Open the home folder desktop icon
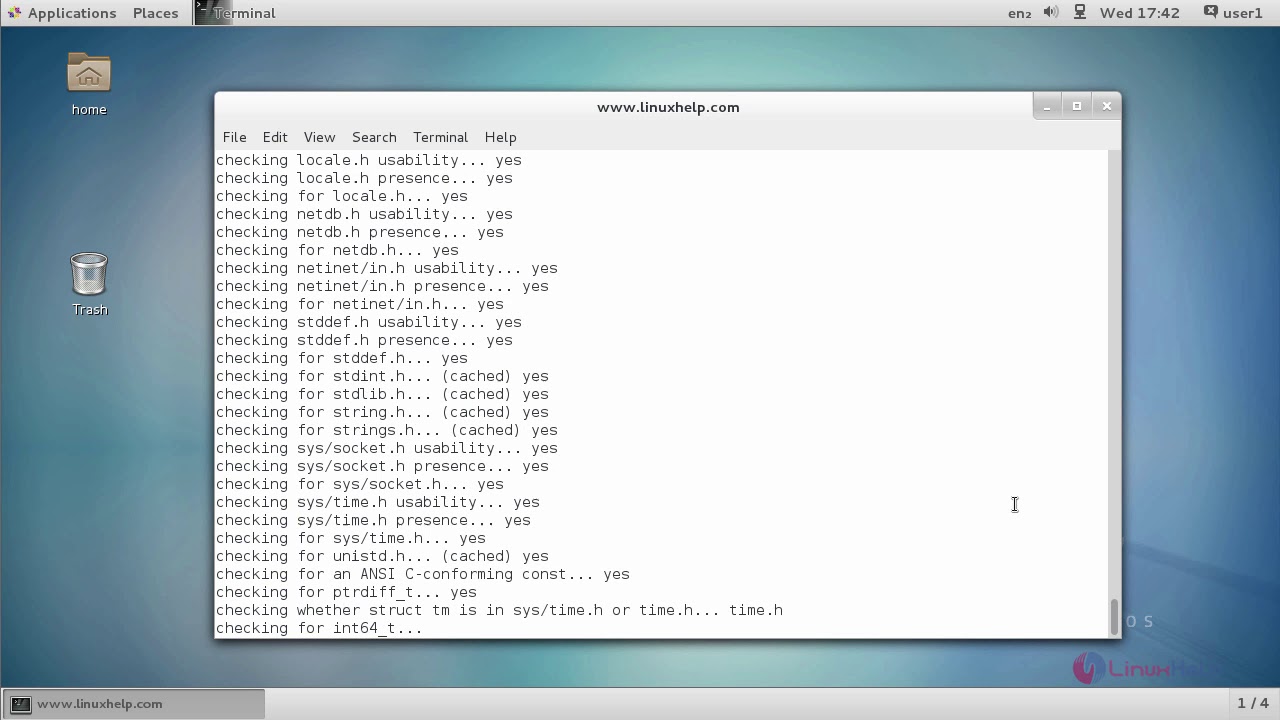This screenshot has height=720, width=1280. pos(89,84)
